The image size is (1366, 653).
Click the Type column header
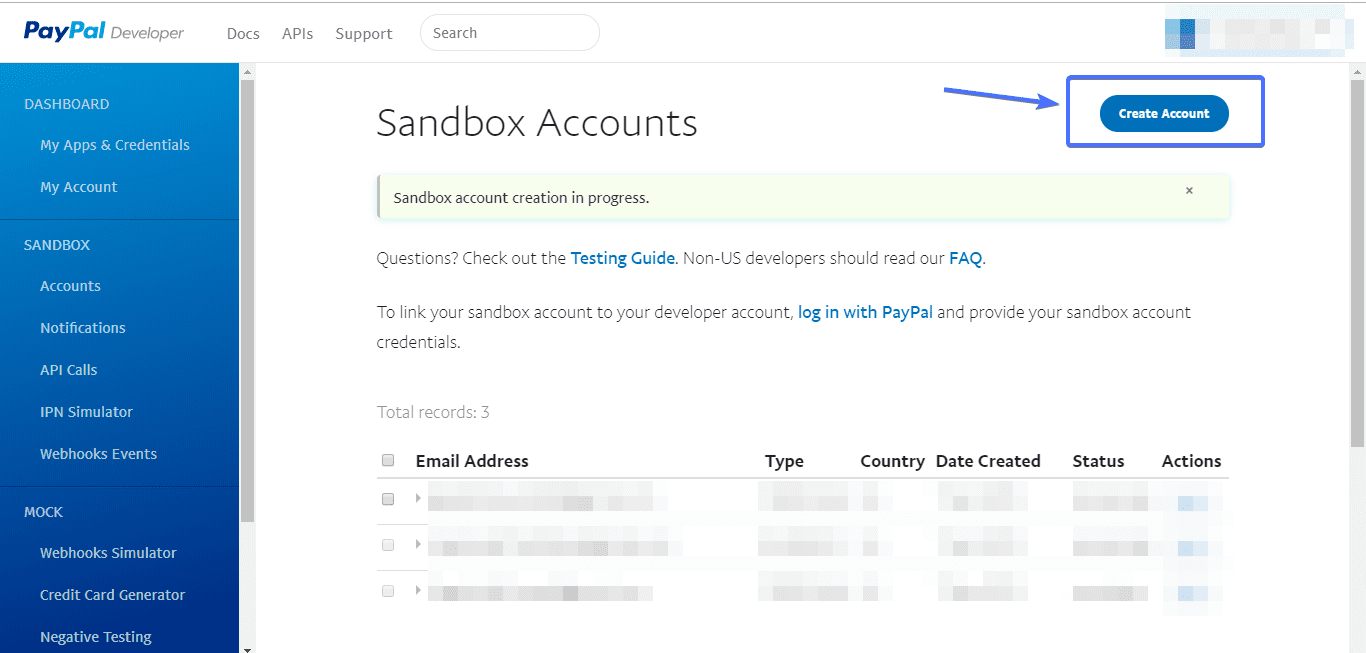point(784,461)
